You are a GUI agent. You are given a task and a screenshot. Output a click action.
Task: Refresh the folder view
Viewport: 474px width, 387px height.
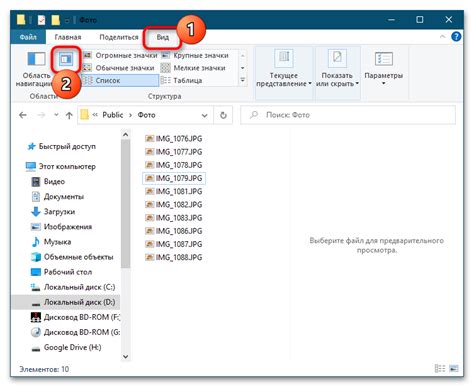click(223, 115)
